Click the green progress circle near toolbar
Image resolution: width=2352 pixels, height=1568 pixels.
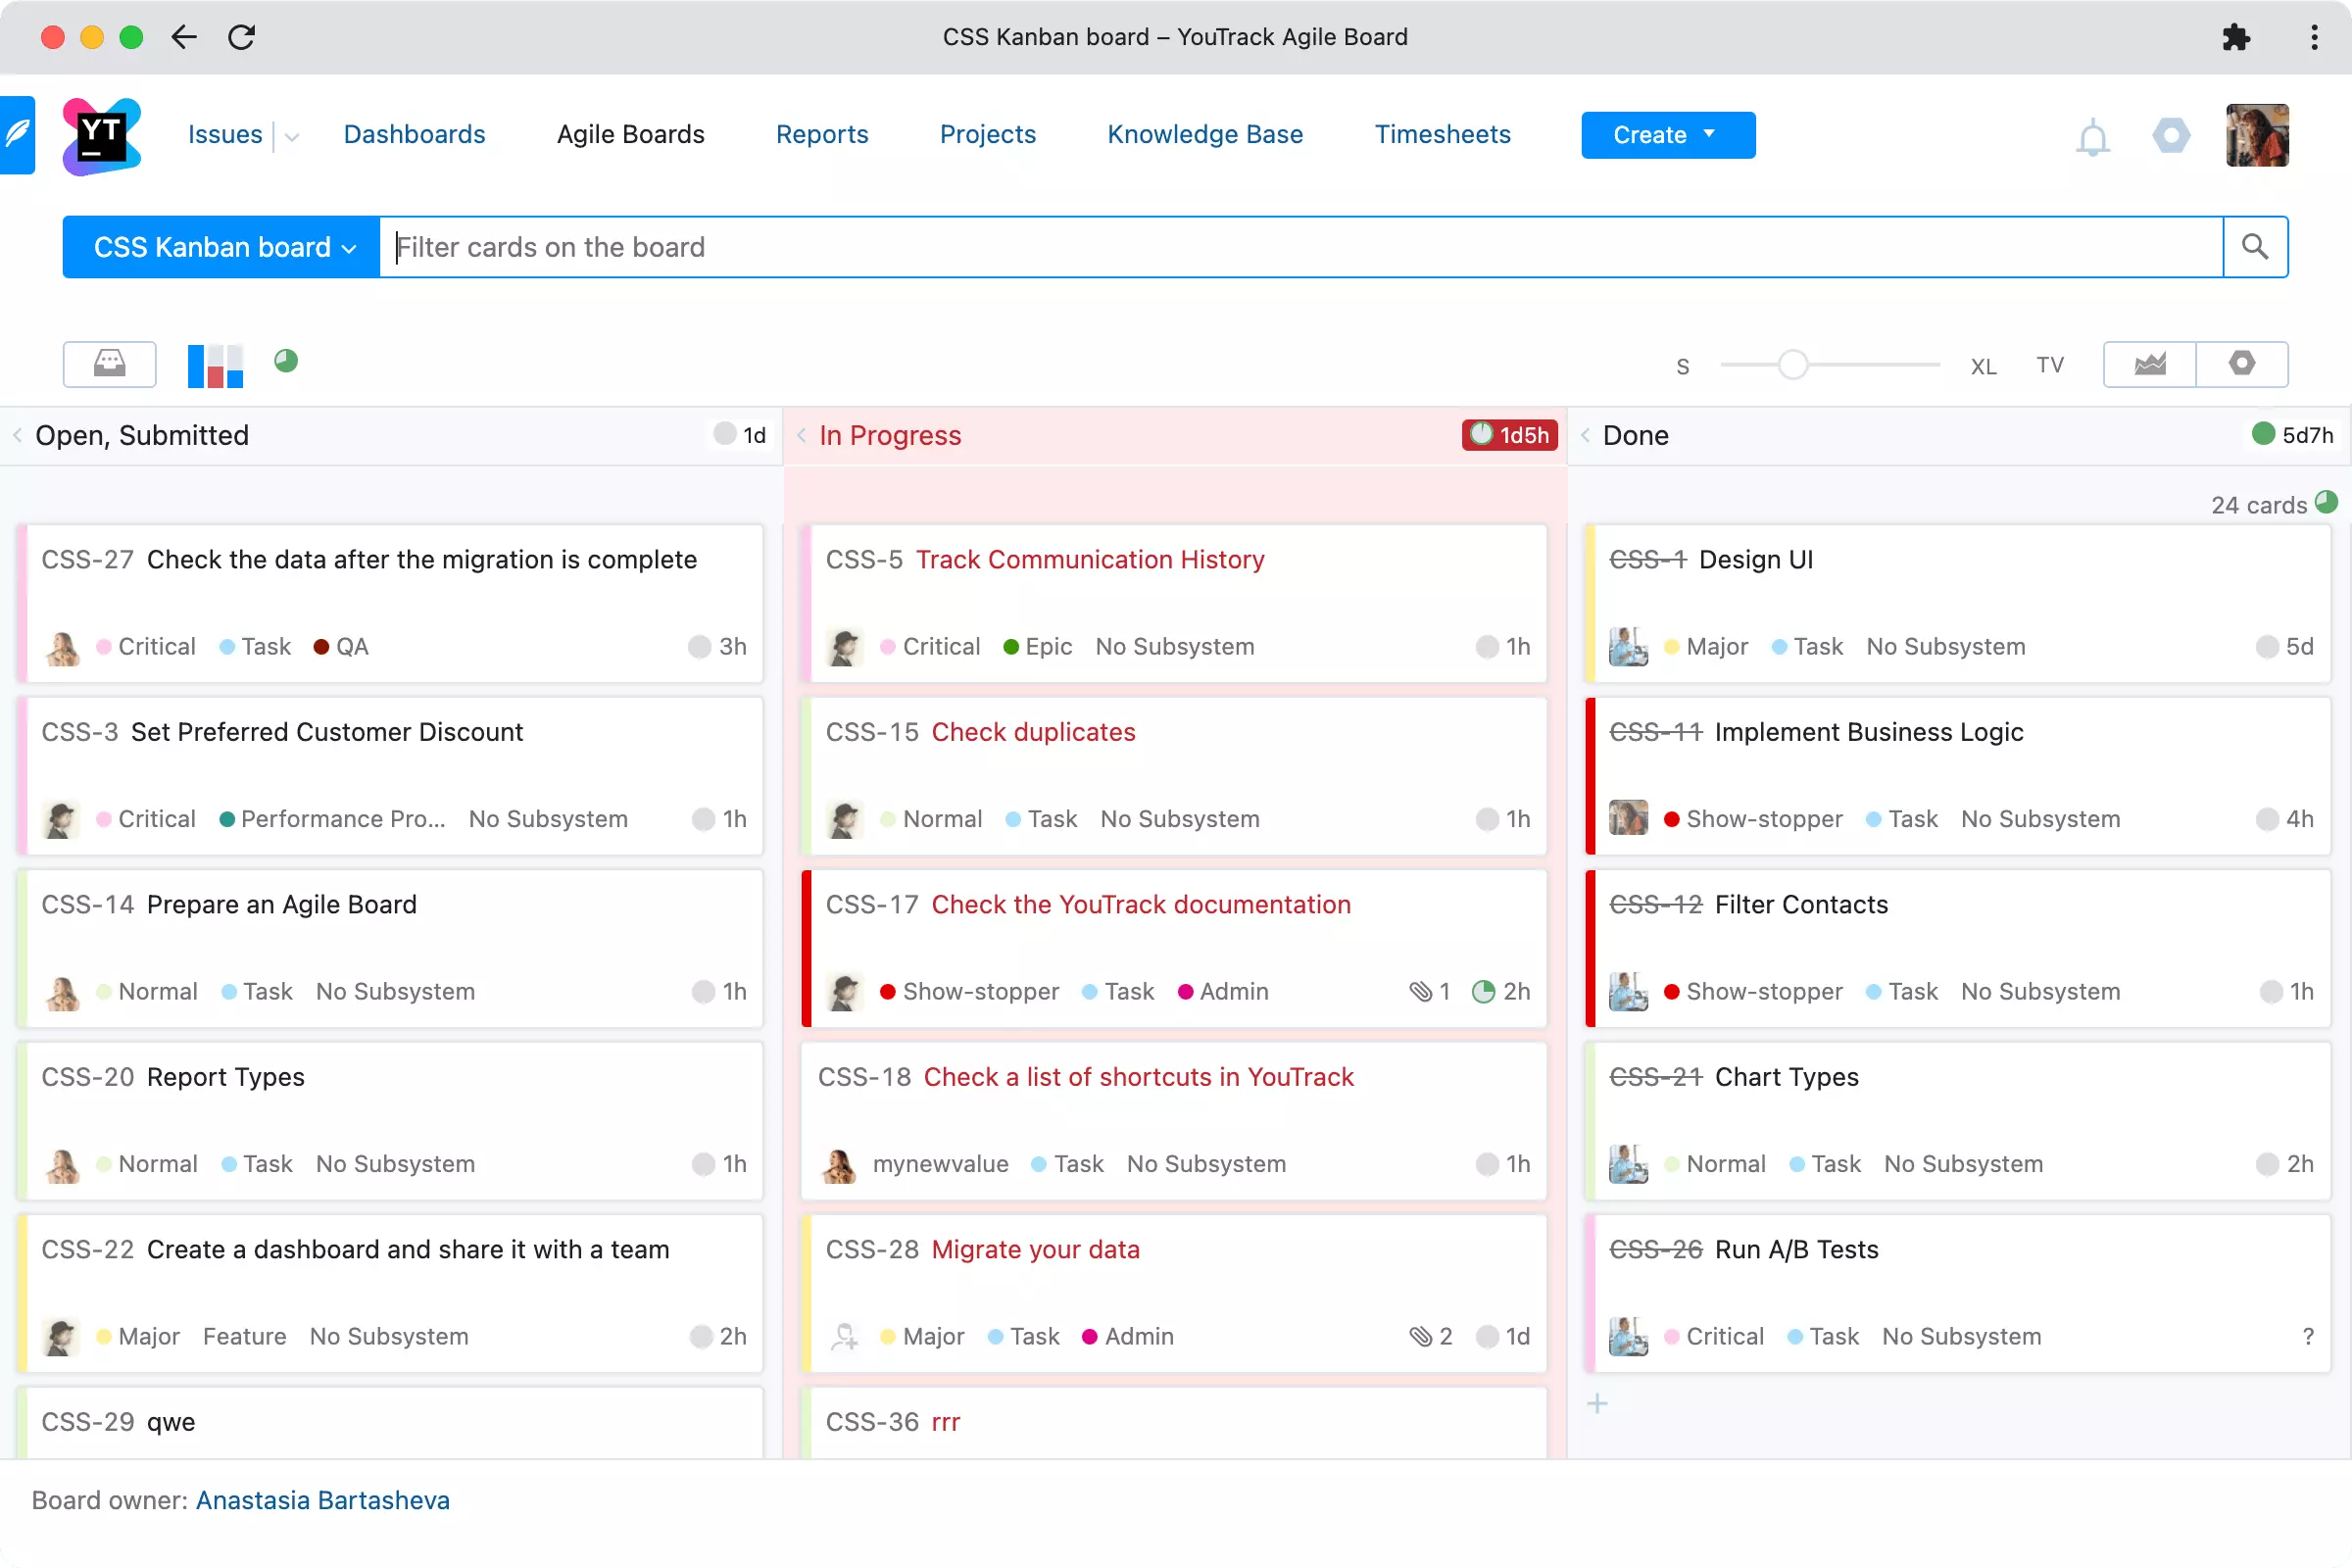(286, 361)
